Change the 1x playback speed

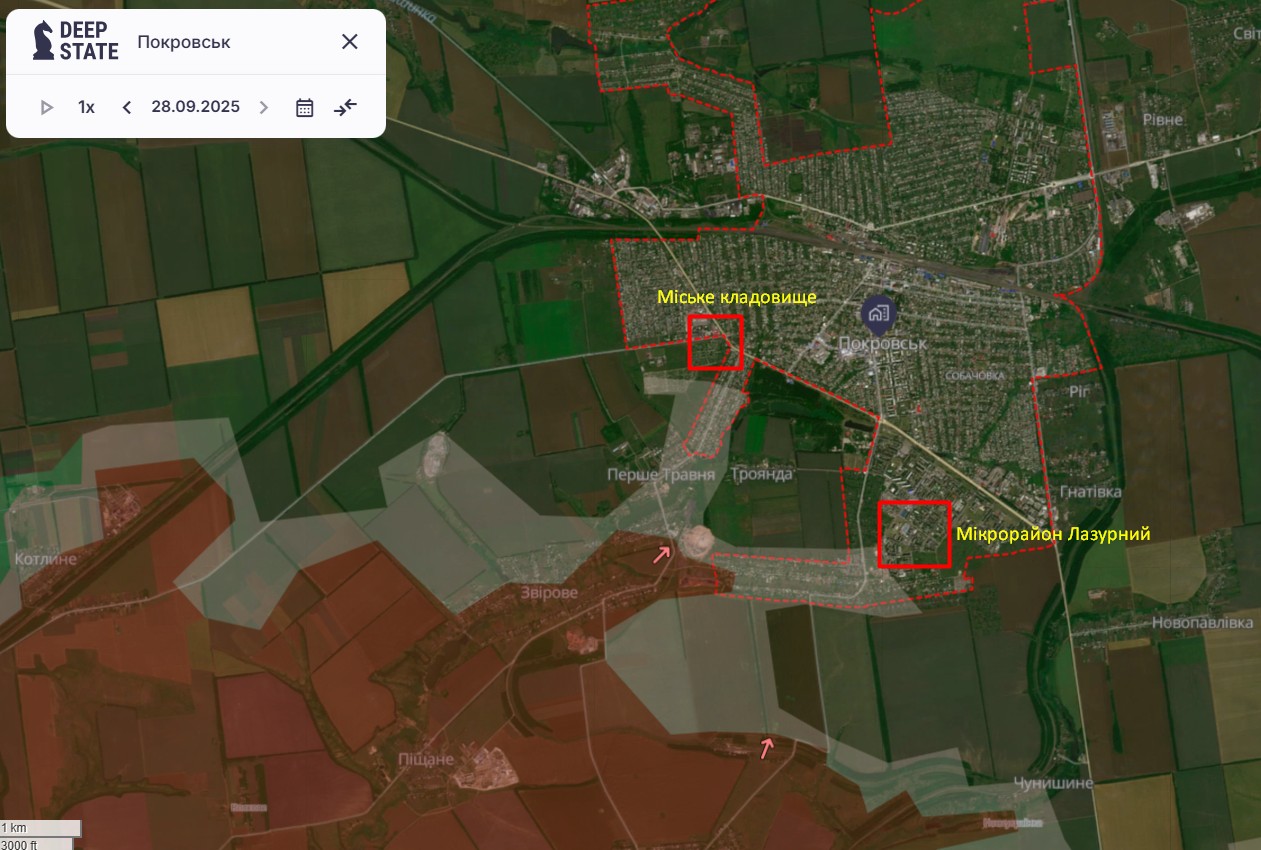tap(87, 107)
